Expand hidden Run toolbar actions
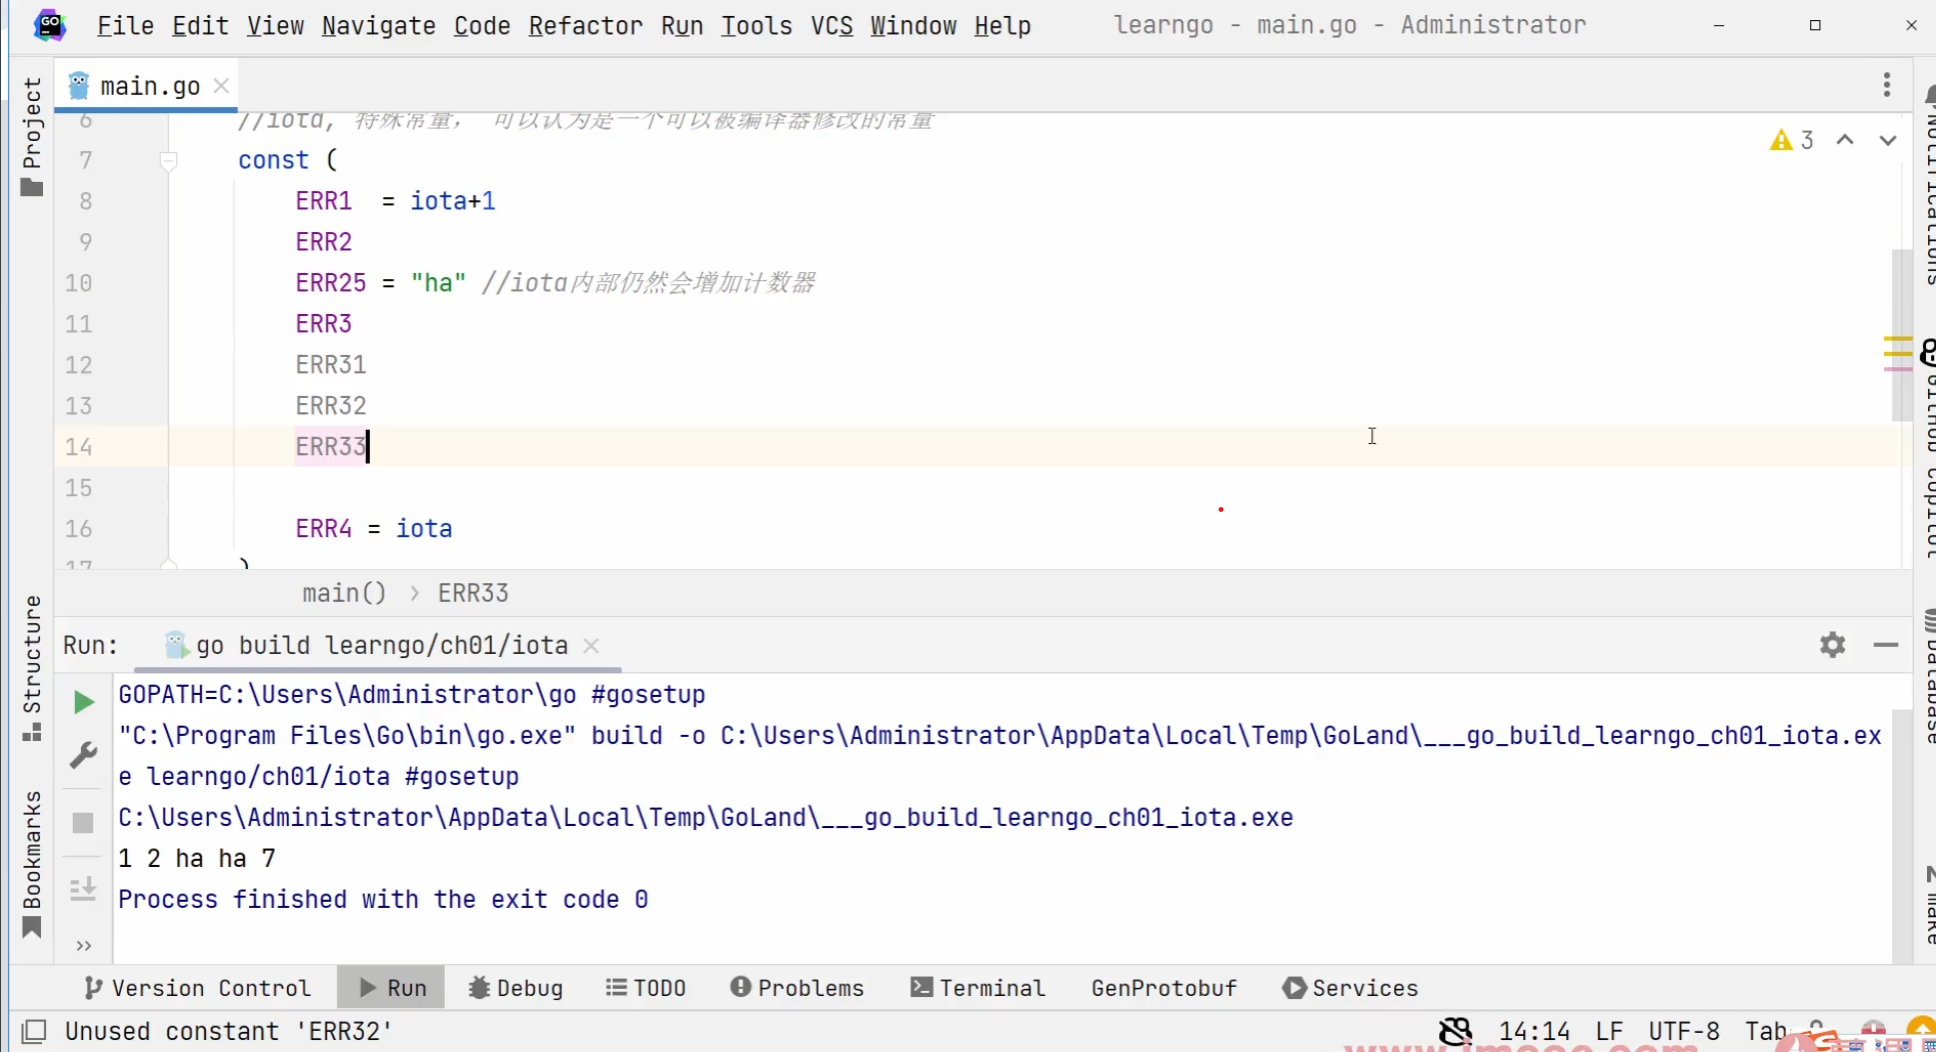 (84, 945)
